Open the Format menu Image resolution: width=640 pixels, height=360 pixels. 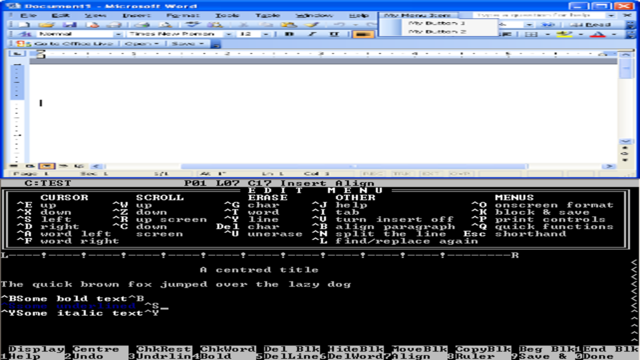183,15
